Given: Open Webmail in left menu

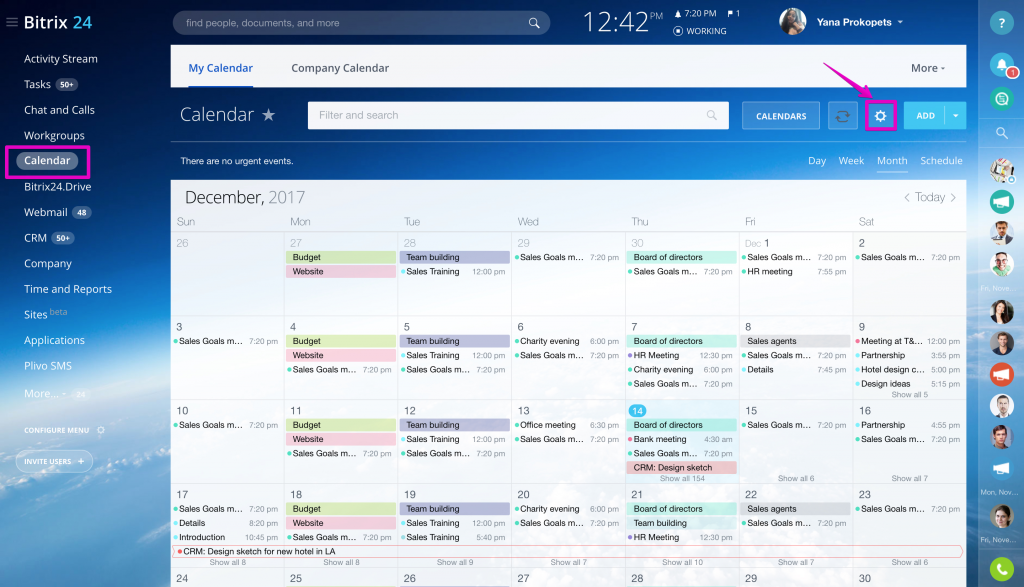Looking at the screenshot, I should click(46, 212).
